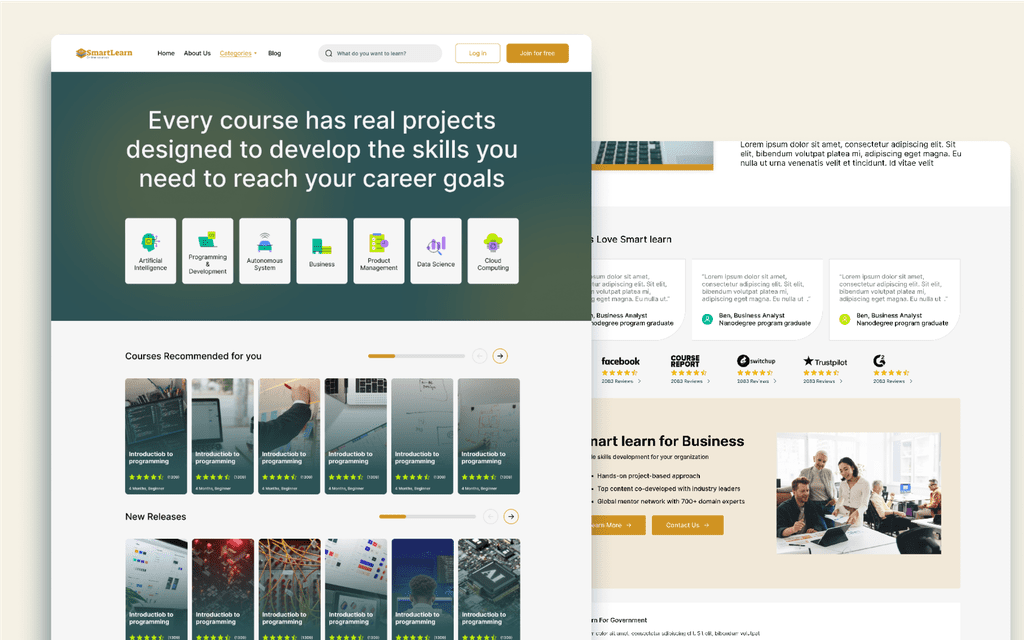Open course card with hand holding marker
The width and height of the screenshot is (1024, 640).
pyautogui.click(x=289, y=436)
